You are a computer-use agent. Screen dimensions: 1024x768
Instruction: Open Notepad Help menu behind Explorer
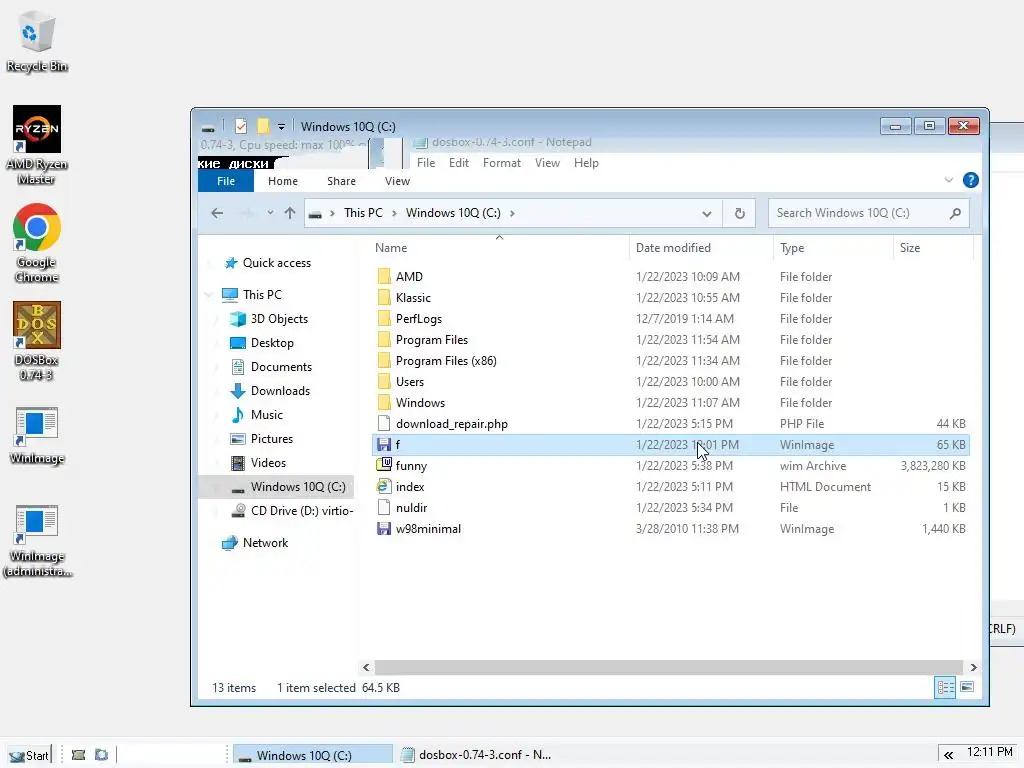coord(586,163)
